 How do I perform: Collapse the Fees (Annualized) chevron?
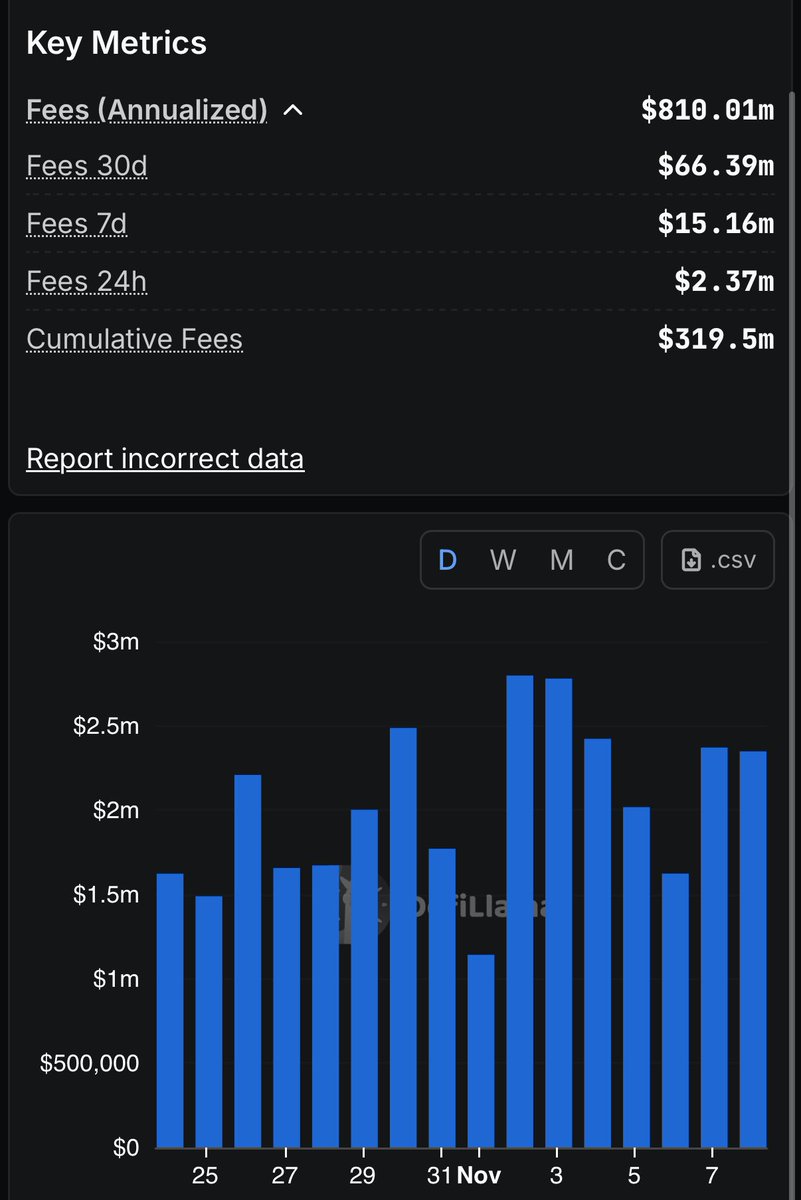[x=293, y=110]
